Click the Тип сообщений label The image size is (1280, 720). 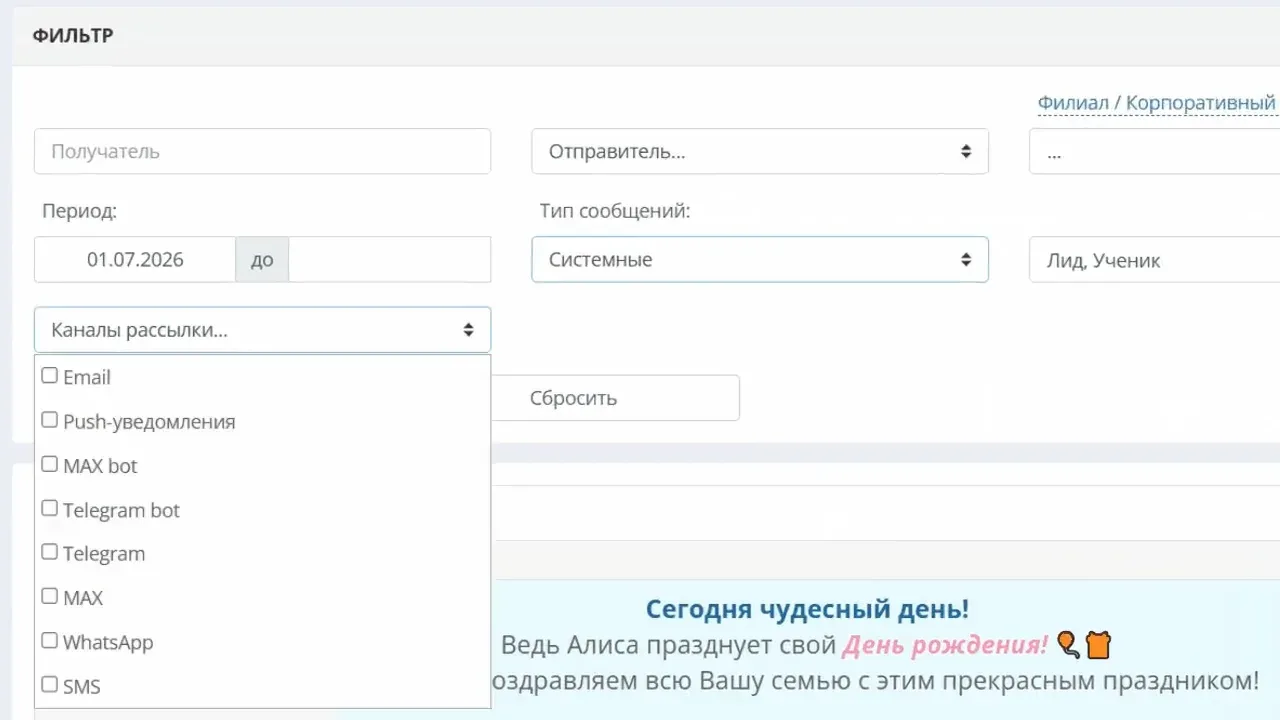(615, 211)
